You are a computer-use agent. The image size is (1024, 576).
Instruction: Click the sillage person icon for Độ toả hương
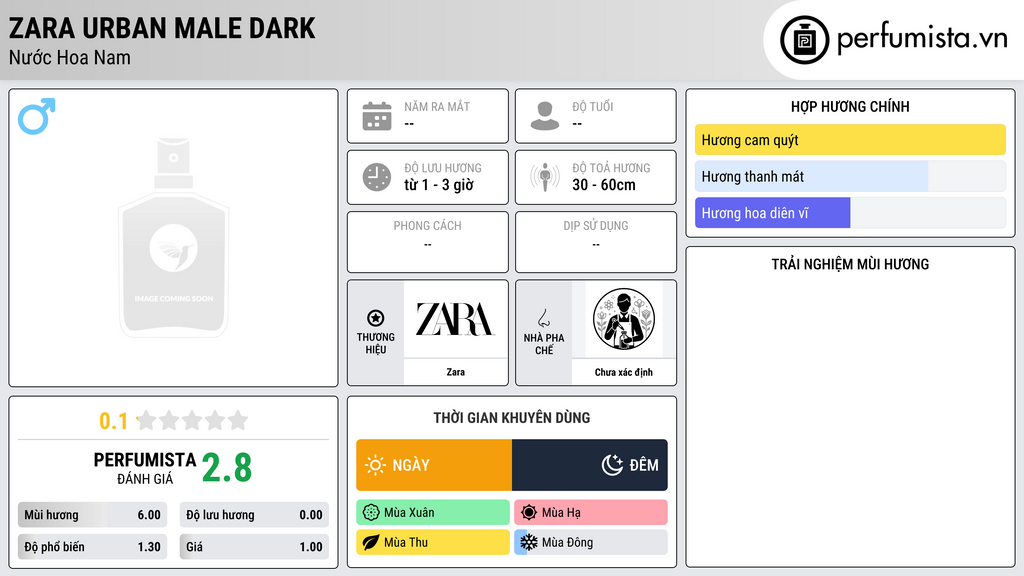click(545, 177)
